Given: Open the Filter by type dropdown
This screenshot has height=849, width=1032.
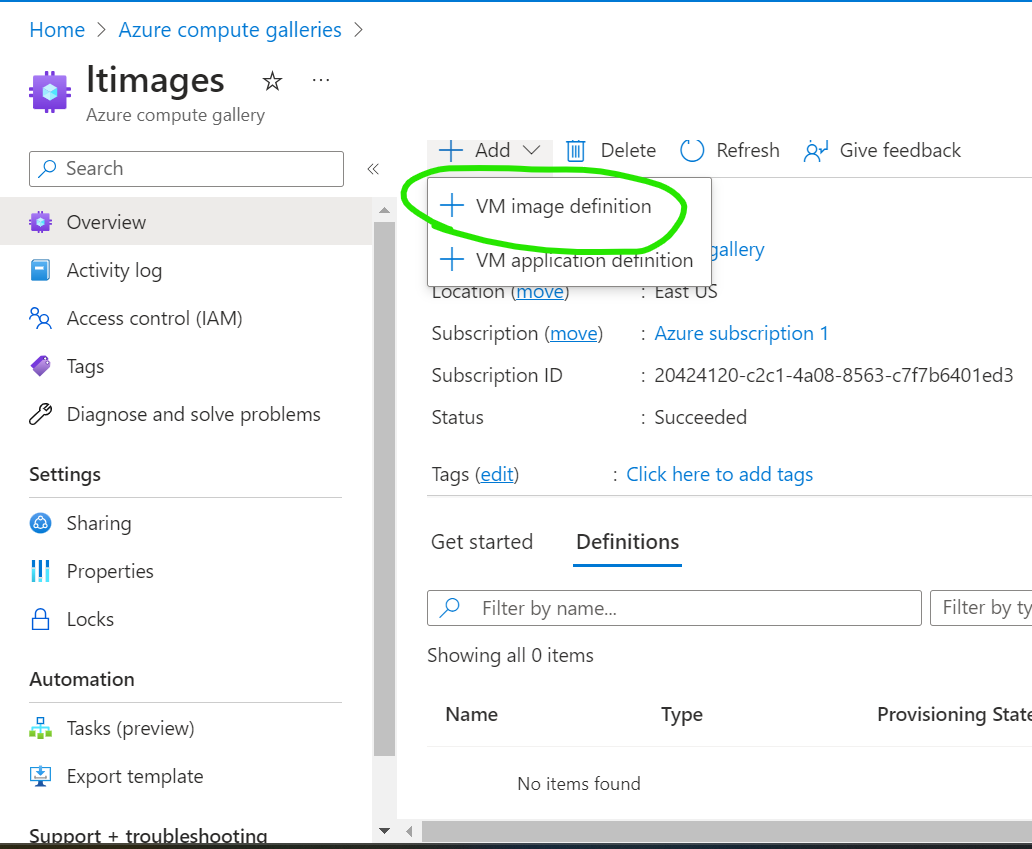Looking at the screenshot, I should click(981, 608).
